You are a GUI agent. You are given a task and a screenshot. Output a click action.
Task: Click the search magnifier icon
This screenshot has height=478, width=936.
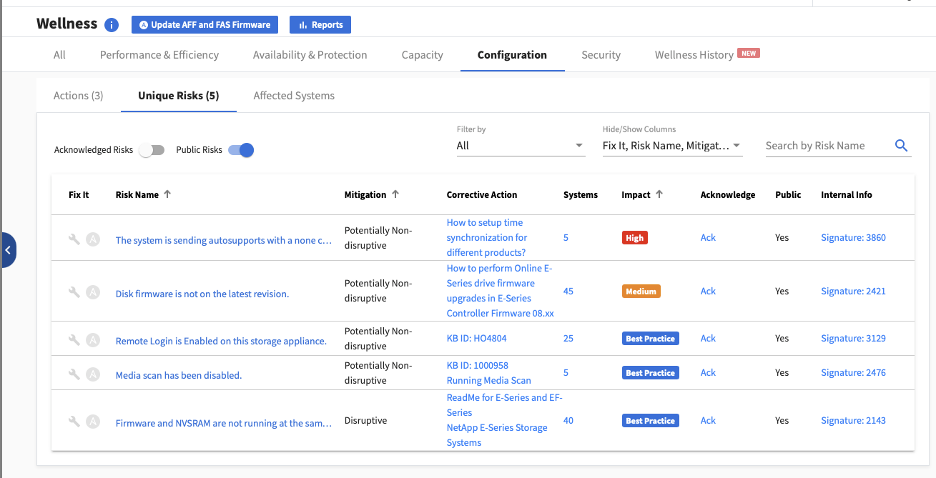(x=901, y=146)
